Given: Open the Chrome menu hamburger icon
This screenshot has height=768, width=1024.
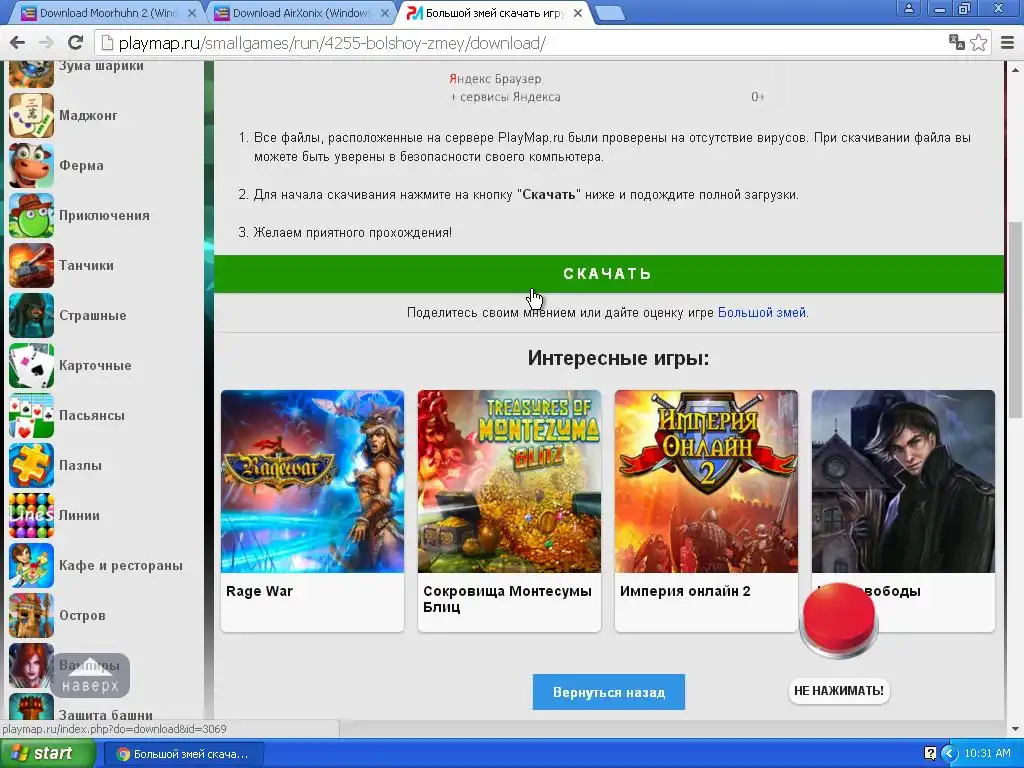Looking at the screenshot, I should pyautogui.click(x=1008, y=43).
